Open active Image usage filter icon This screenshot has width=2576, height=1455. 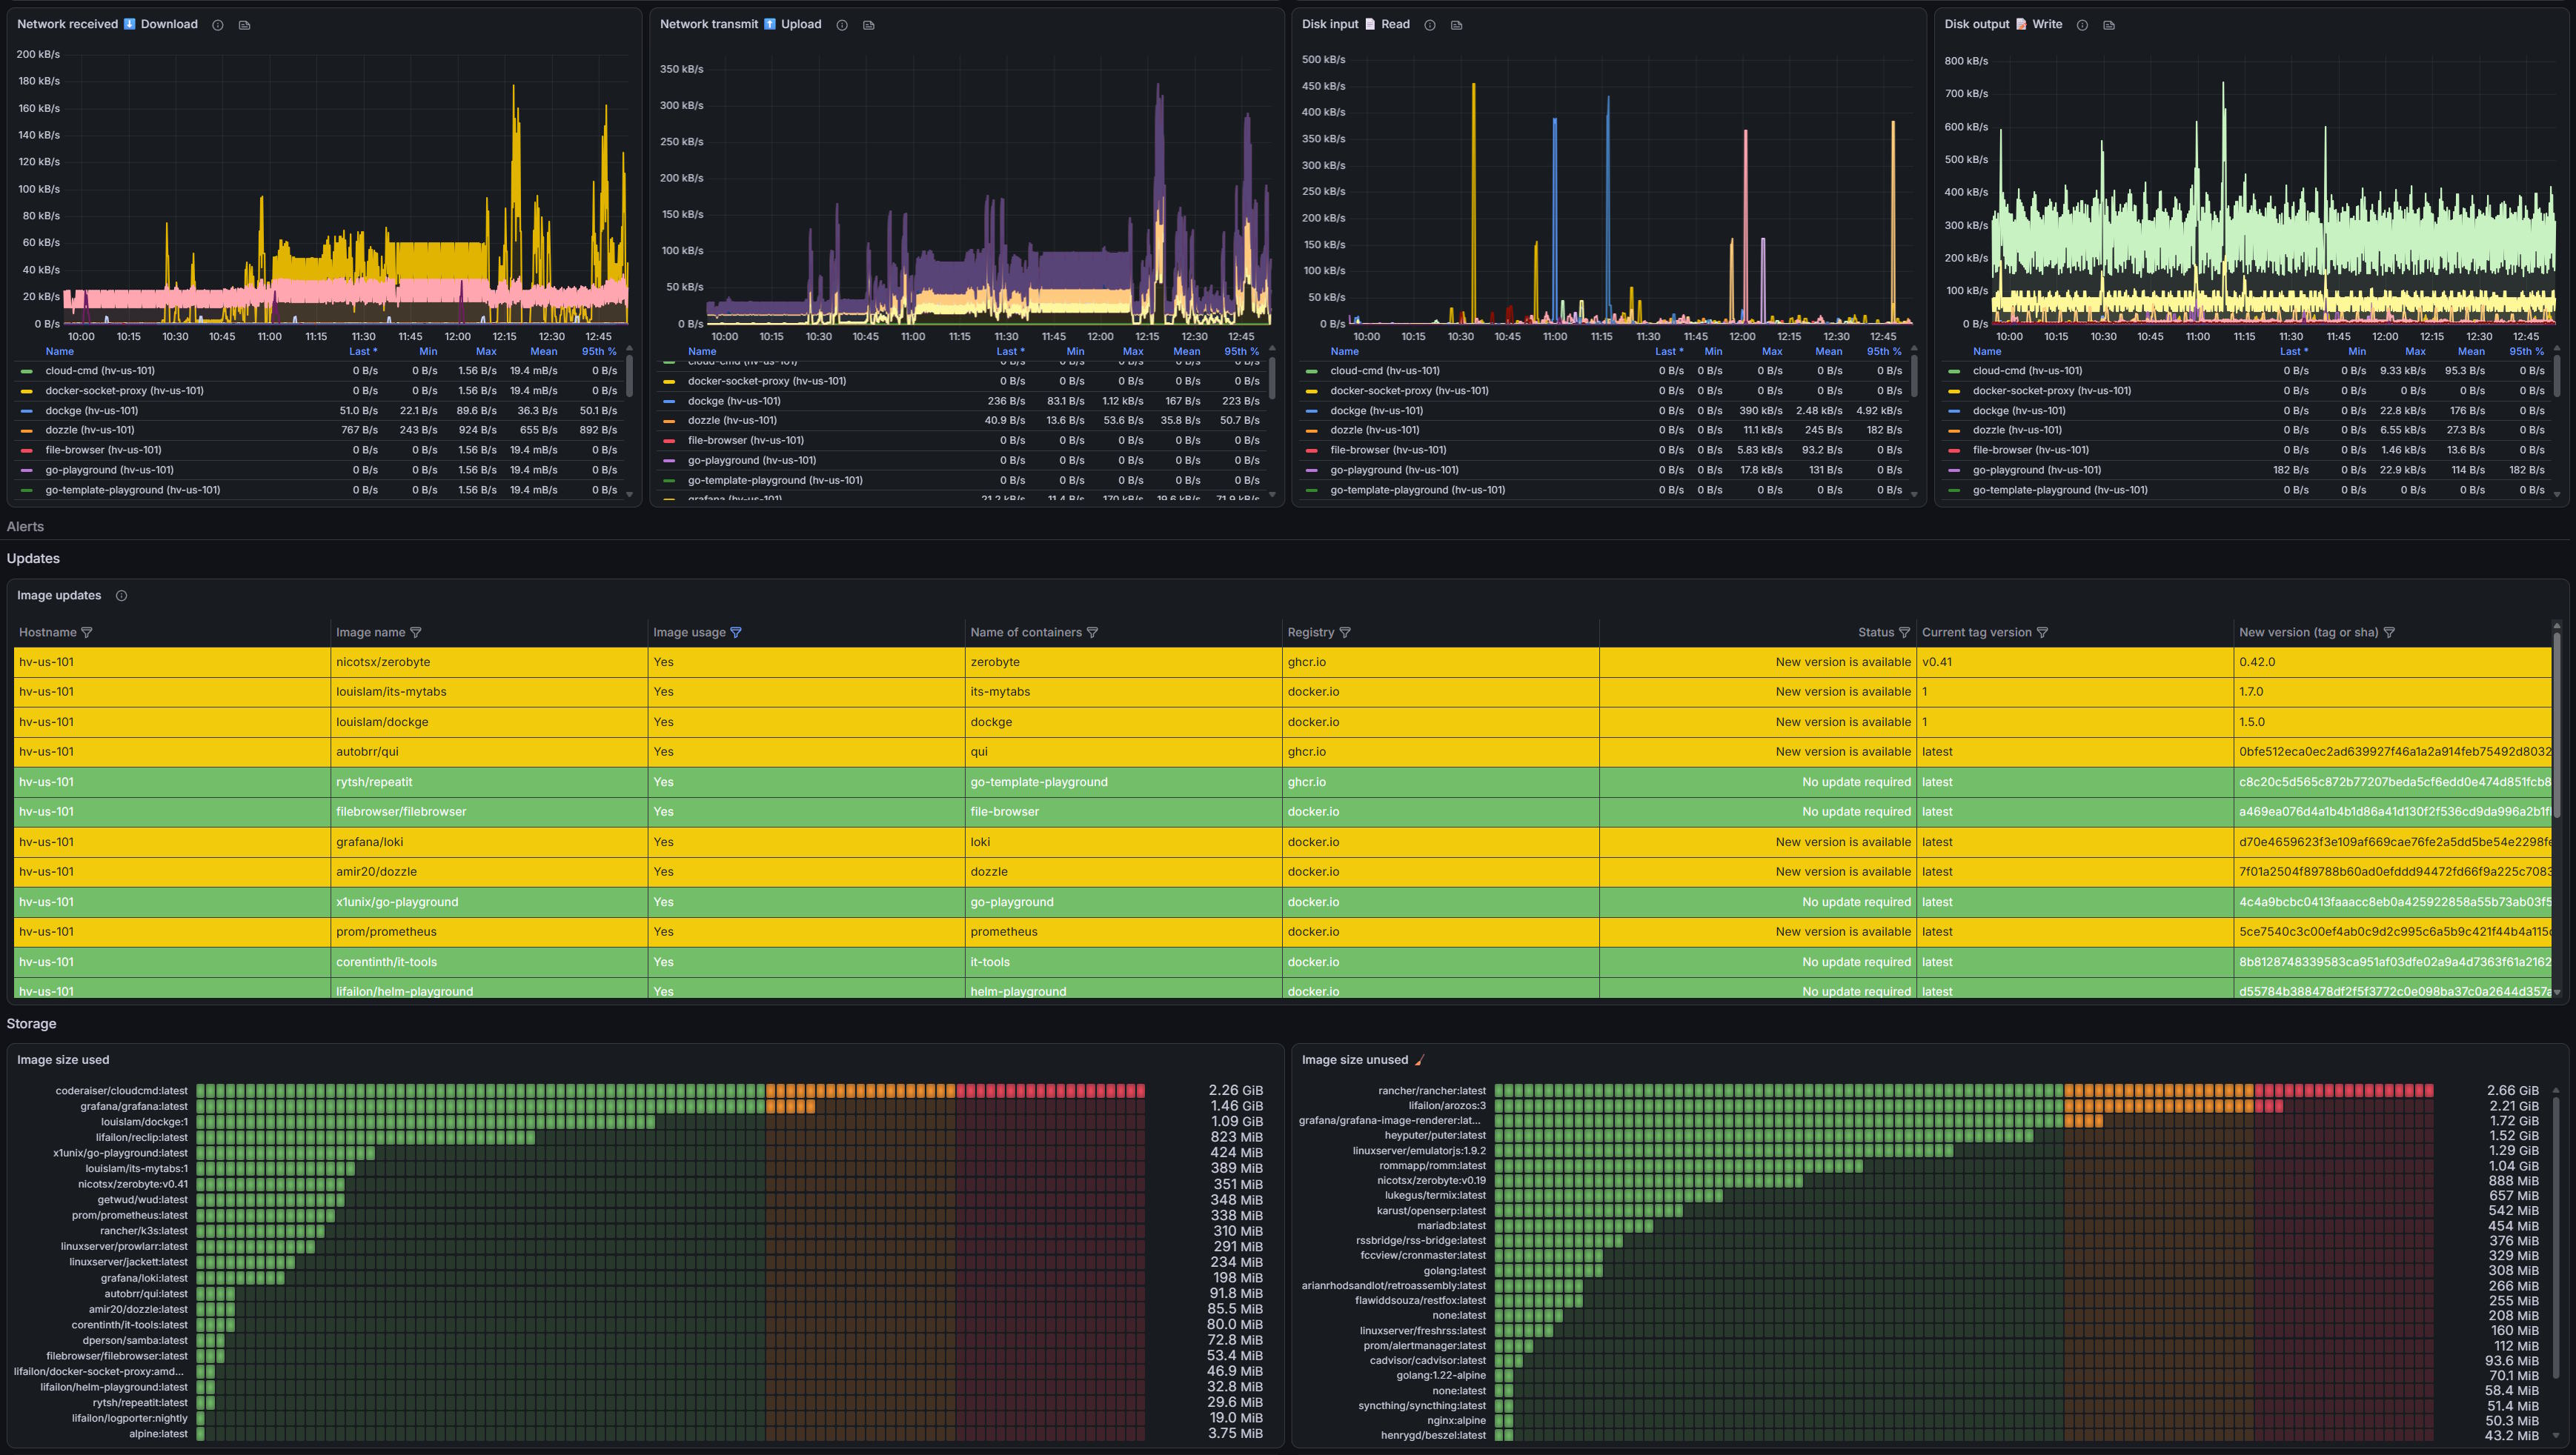click(x=736, y=632)
